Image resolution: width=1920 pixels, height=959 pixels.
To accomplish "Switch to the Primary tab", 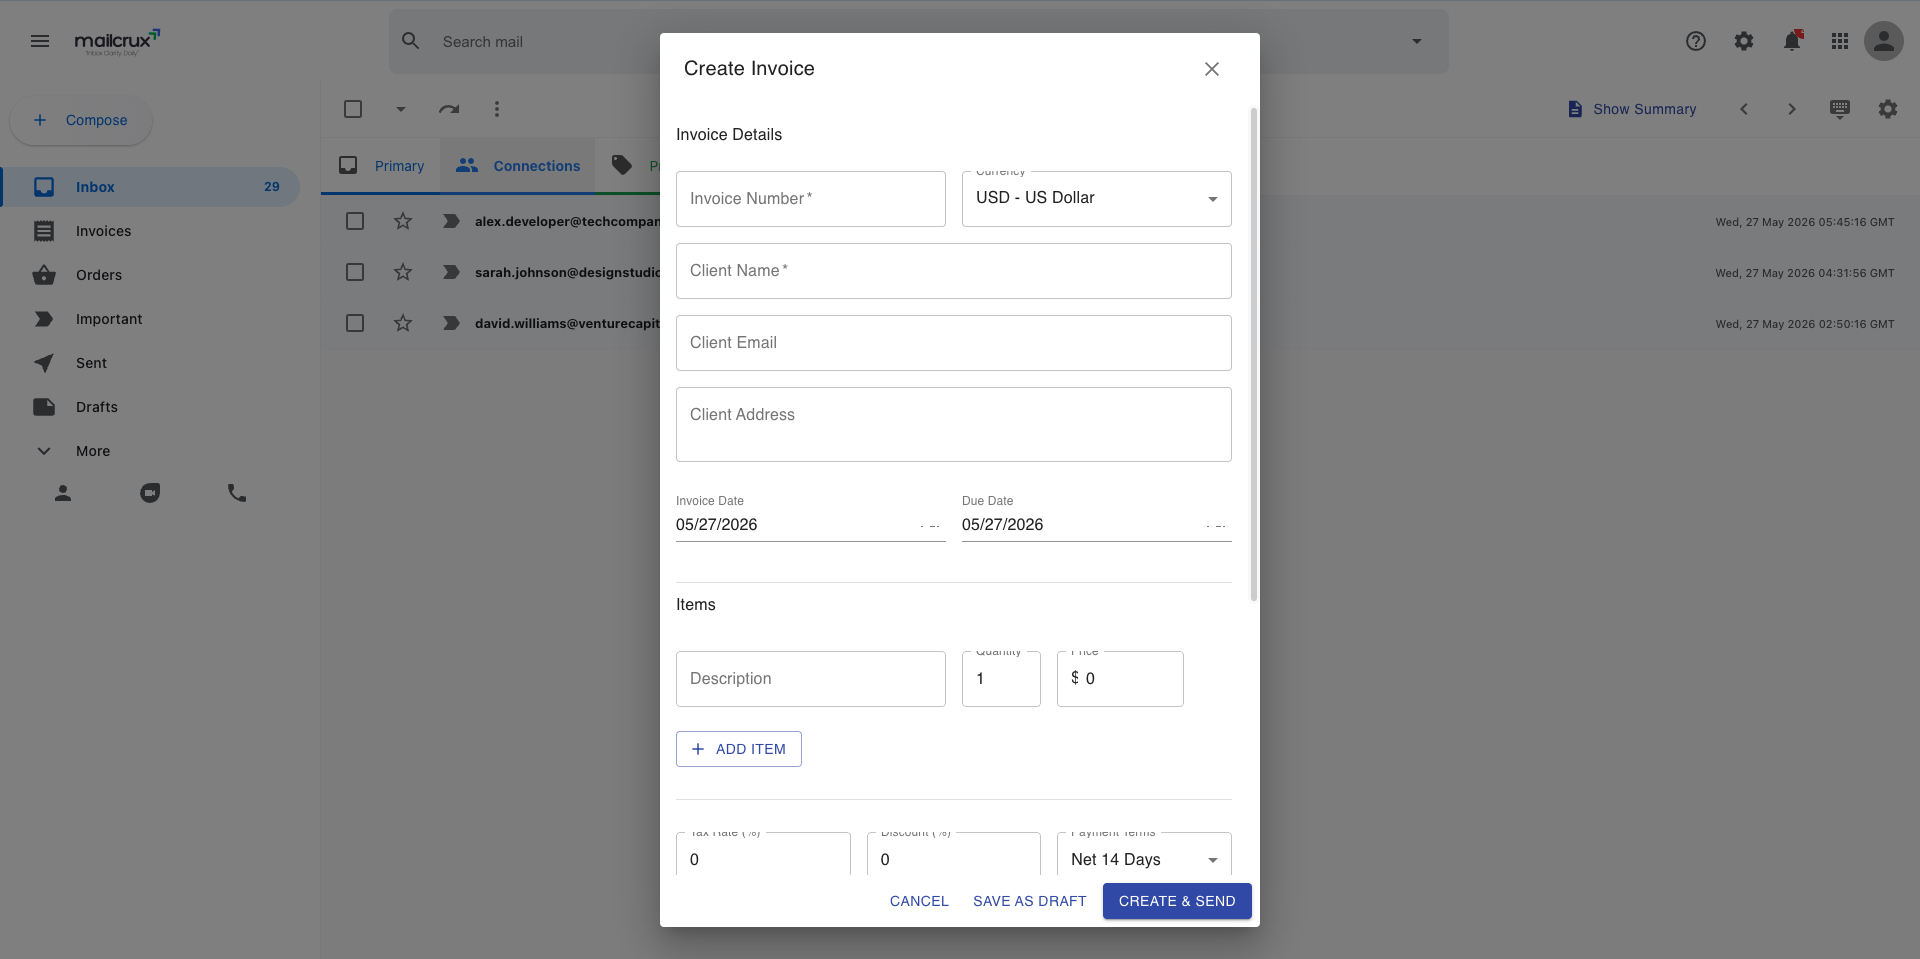I will [382, 166].
